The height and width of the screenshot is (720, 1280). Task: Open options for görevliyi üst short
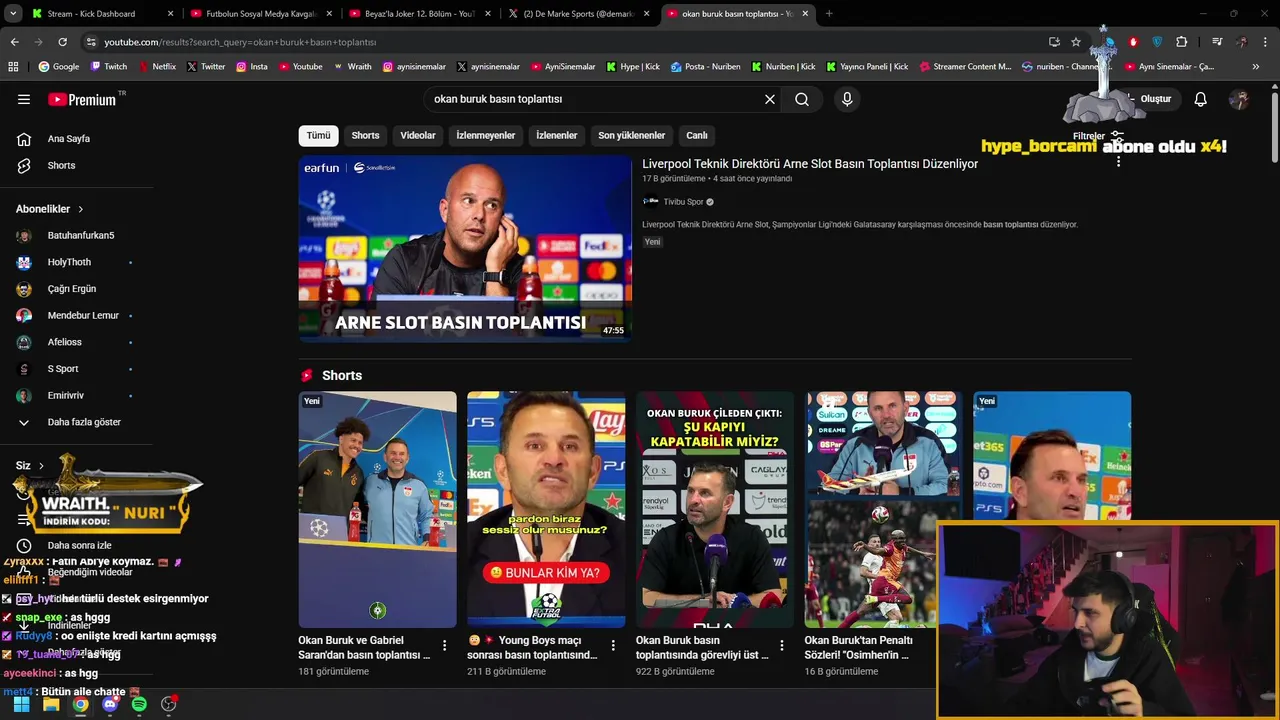tap(783, 646)
